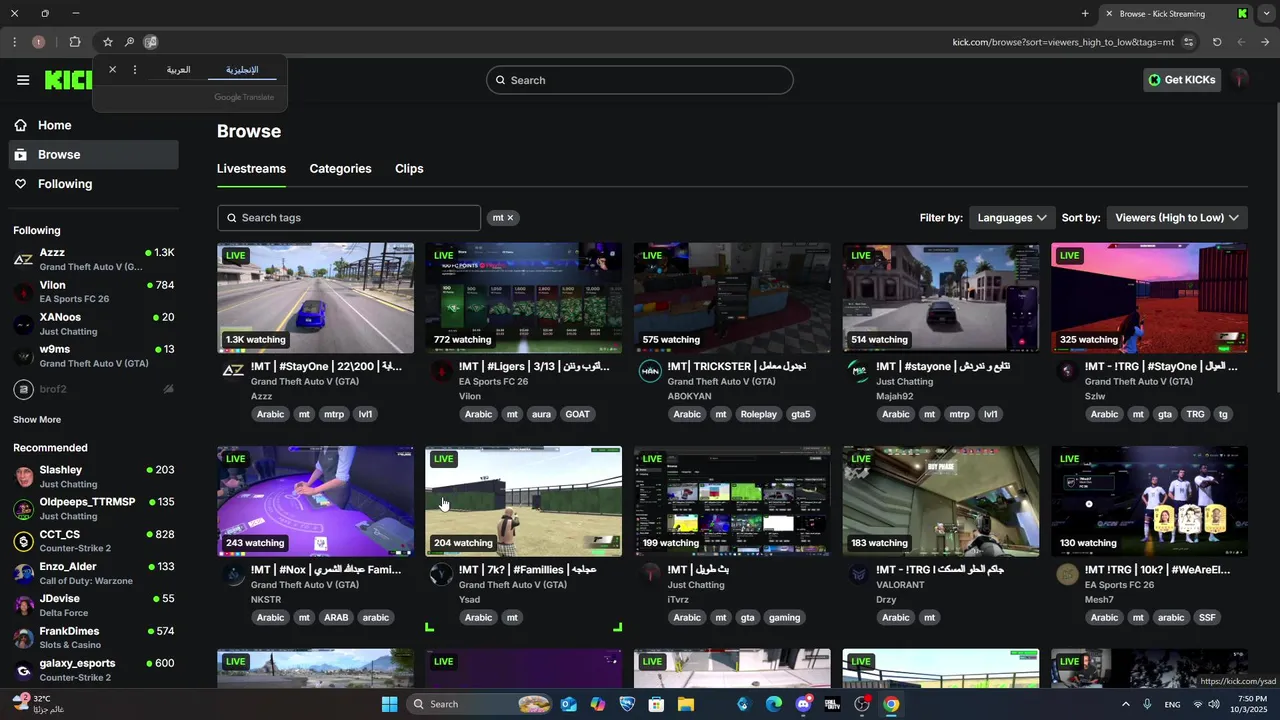Viewport: 1280px width, 720px height.
Task: Open the Chrome profile avatar in toolbar
Action: point(38,42)
